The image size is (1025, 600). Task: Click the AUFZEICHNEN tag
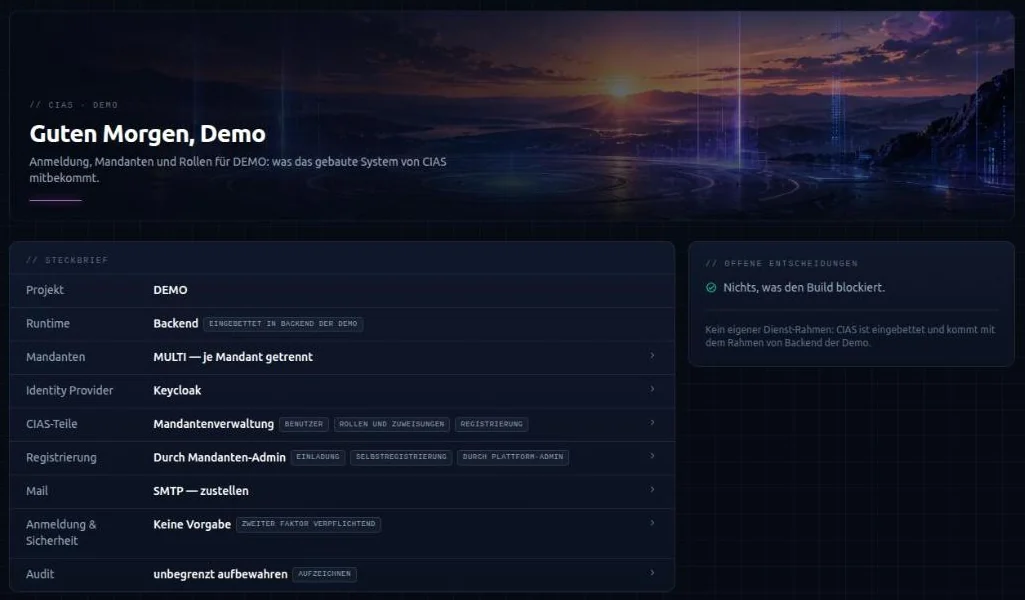(324, 574)
